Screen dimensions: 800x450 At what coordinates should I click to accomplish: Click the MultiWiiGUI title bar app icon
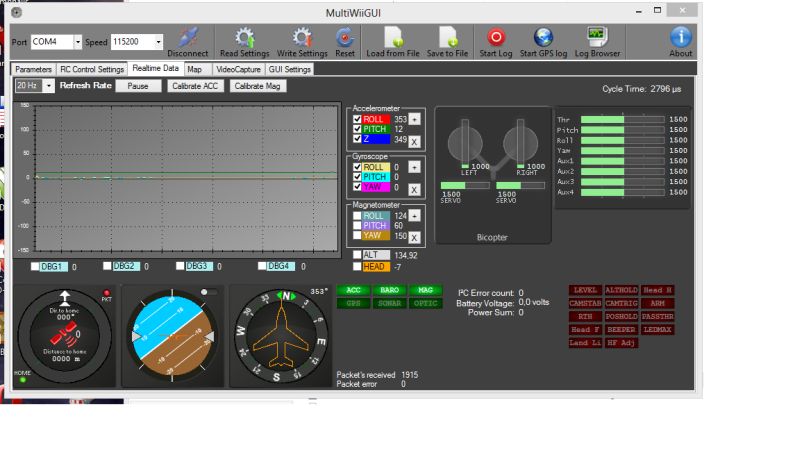(17, 12)
